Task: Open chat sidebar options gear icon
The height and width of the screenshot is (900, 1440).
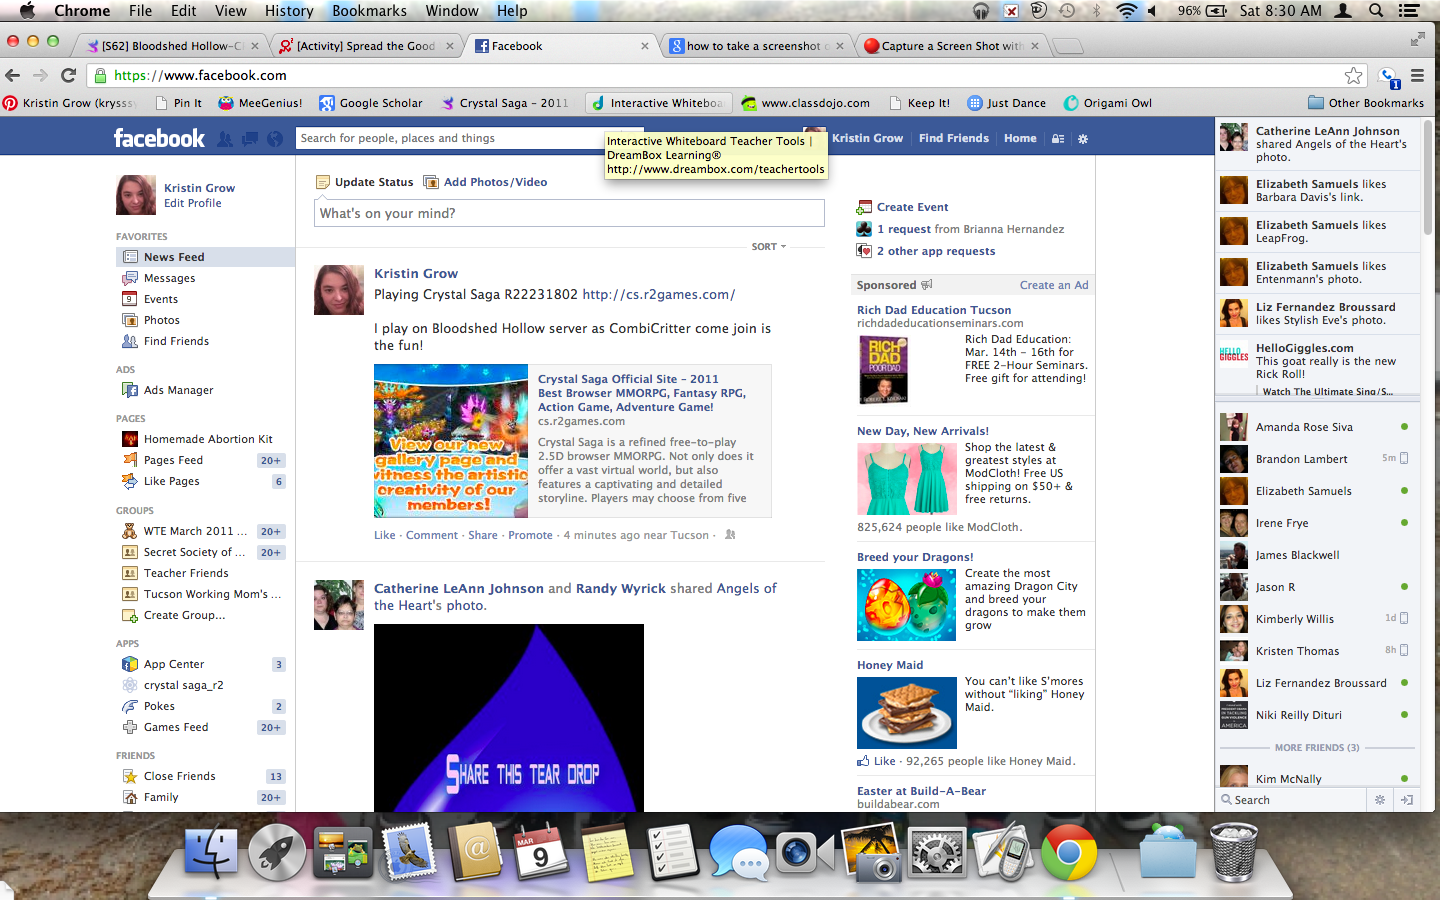Action: (1380, 800)
